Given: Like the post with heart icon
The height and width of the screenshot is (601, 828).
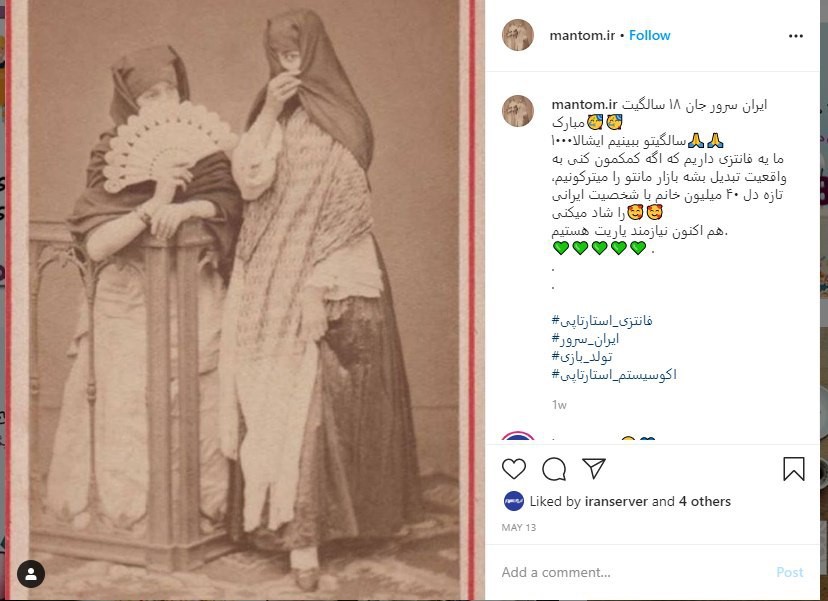Looking at the screenshot, I should pos(514,468).
